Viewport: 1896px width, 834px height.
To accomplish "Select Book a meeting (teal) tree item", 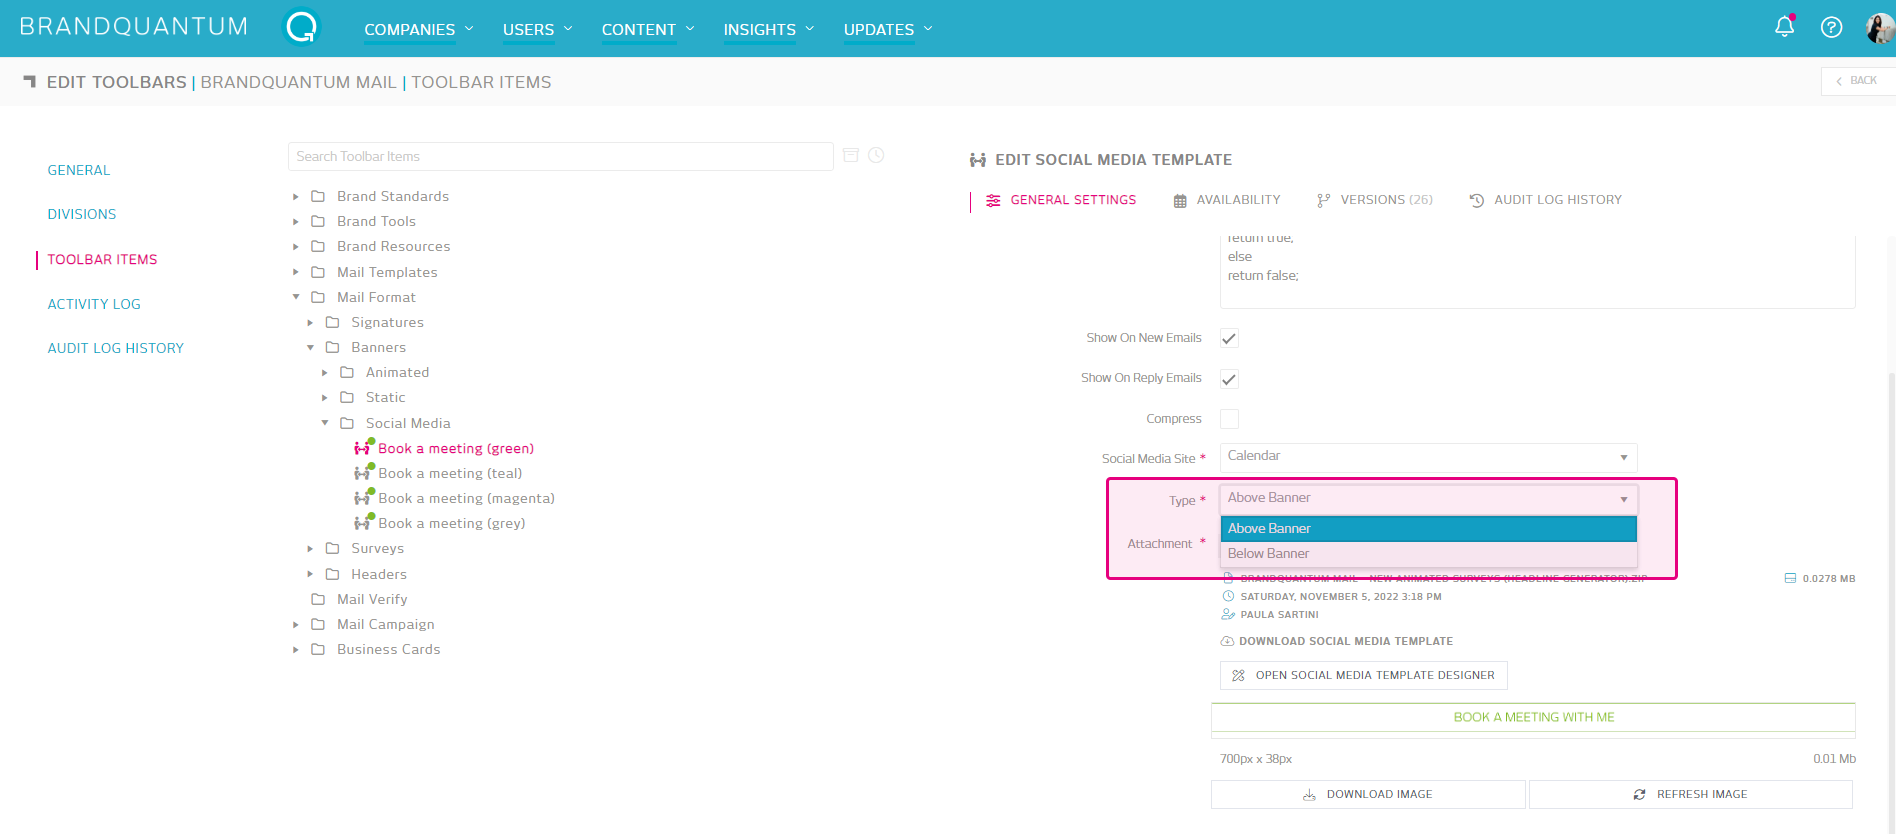I will (450, 473).
